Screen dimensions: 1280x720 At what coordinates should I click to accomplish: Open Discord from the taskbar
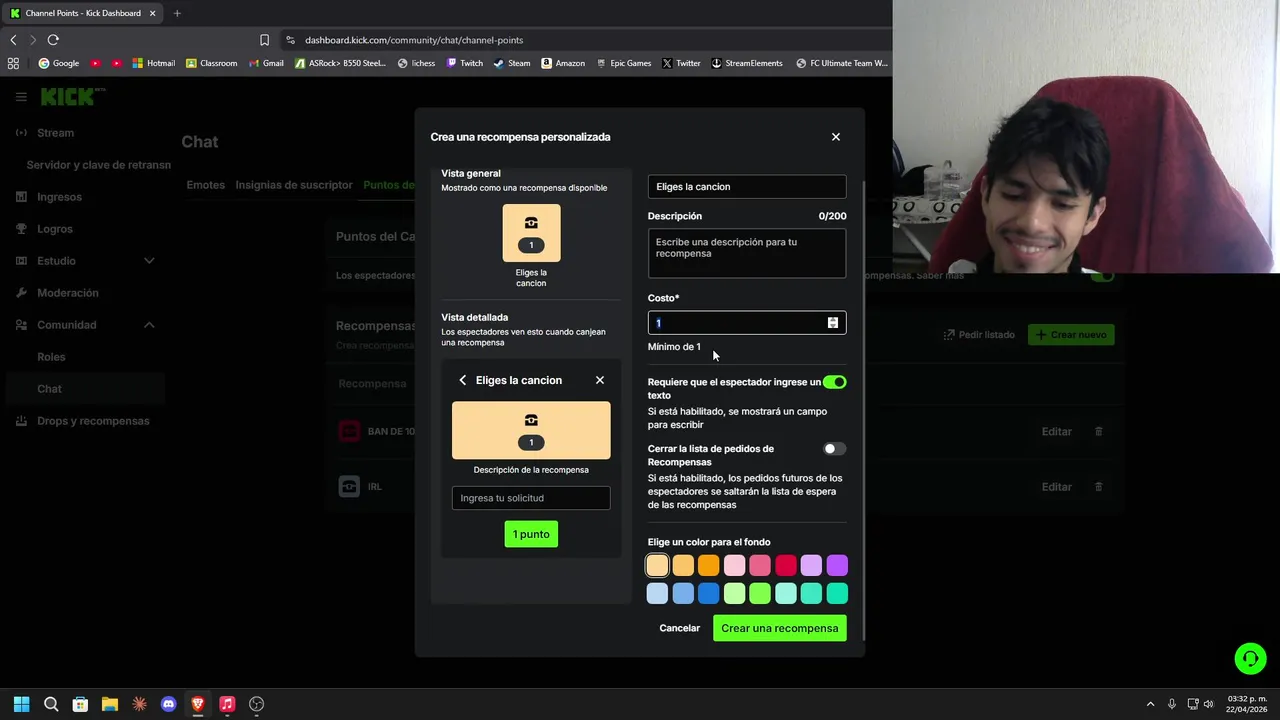click(168, 704)
